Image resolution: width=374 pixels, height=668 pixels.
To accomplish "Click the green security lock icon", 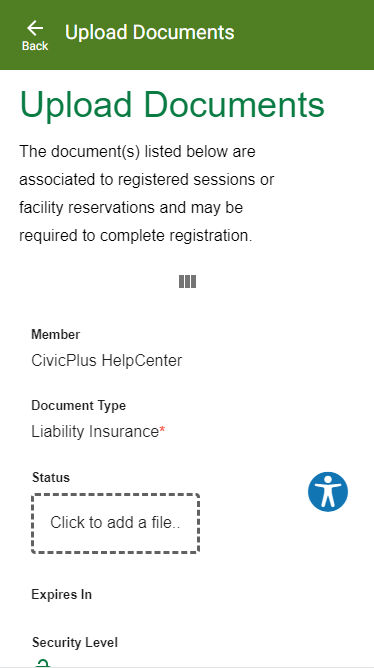I will [x=43, y=663].
